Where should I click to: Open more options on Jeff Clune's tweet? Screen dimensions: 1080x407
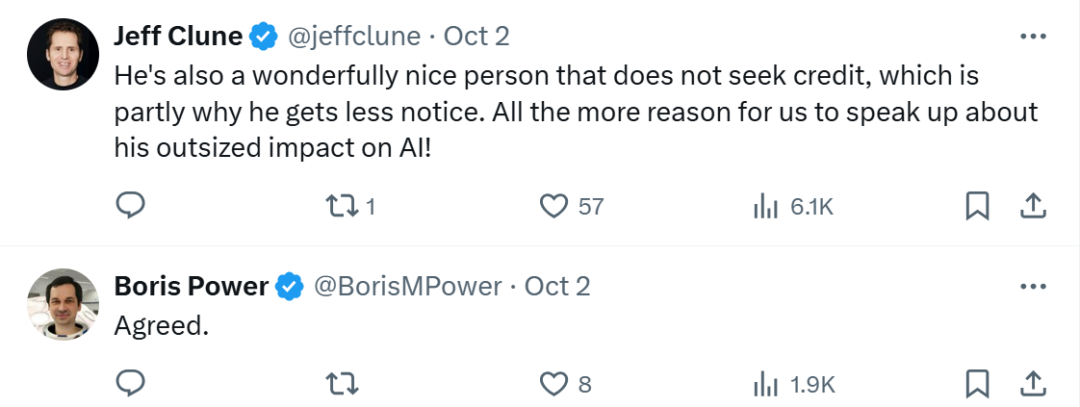pyautogui.click(x=1032, y=37)
